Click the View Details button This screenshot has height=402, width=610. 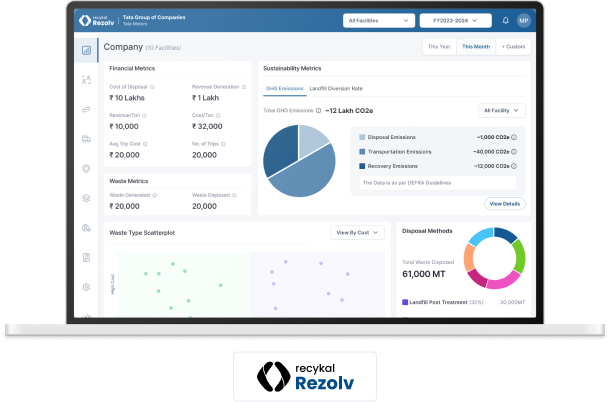pyautogui.click(x=505, y=204)
